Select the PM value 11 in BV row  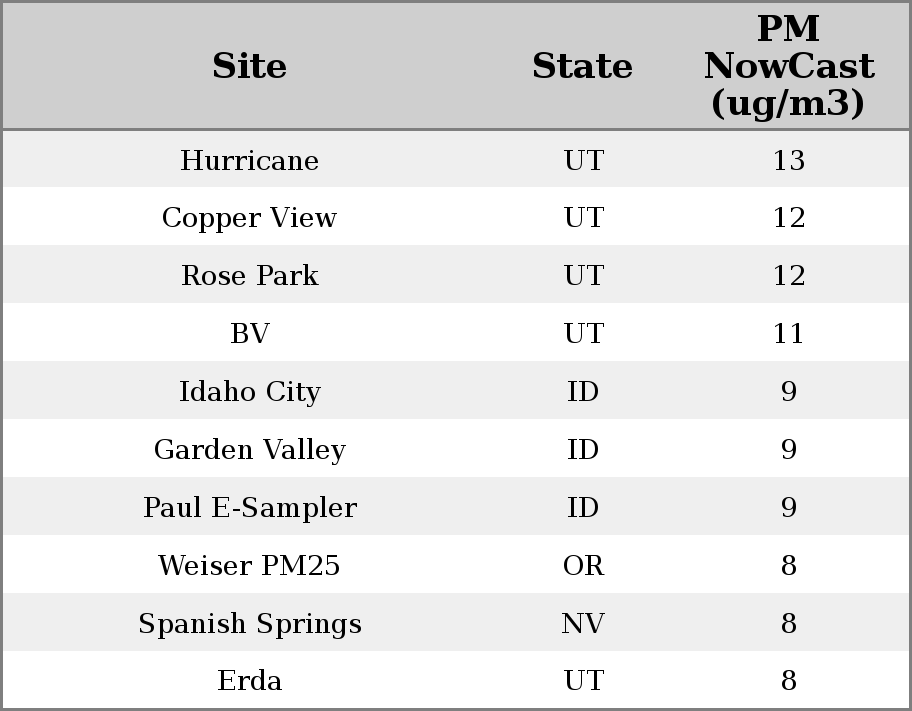(788, 334)
